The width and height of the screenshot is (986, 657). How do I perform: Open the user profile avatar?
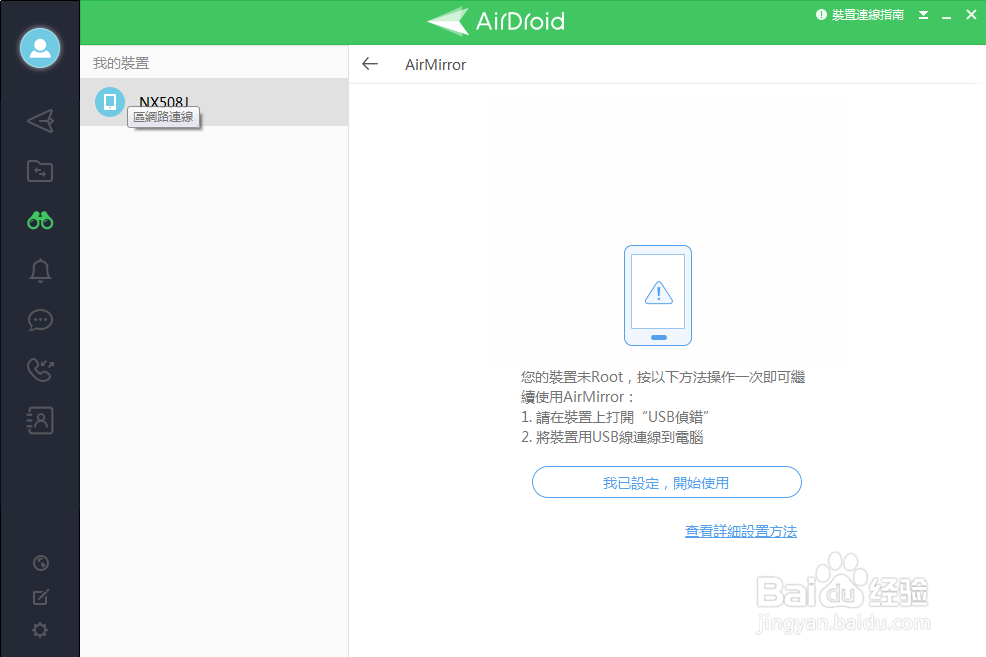(40, 47)
